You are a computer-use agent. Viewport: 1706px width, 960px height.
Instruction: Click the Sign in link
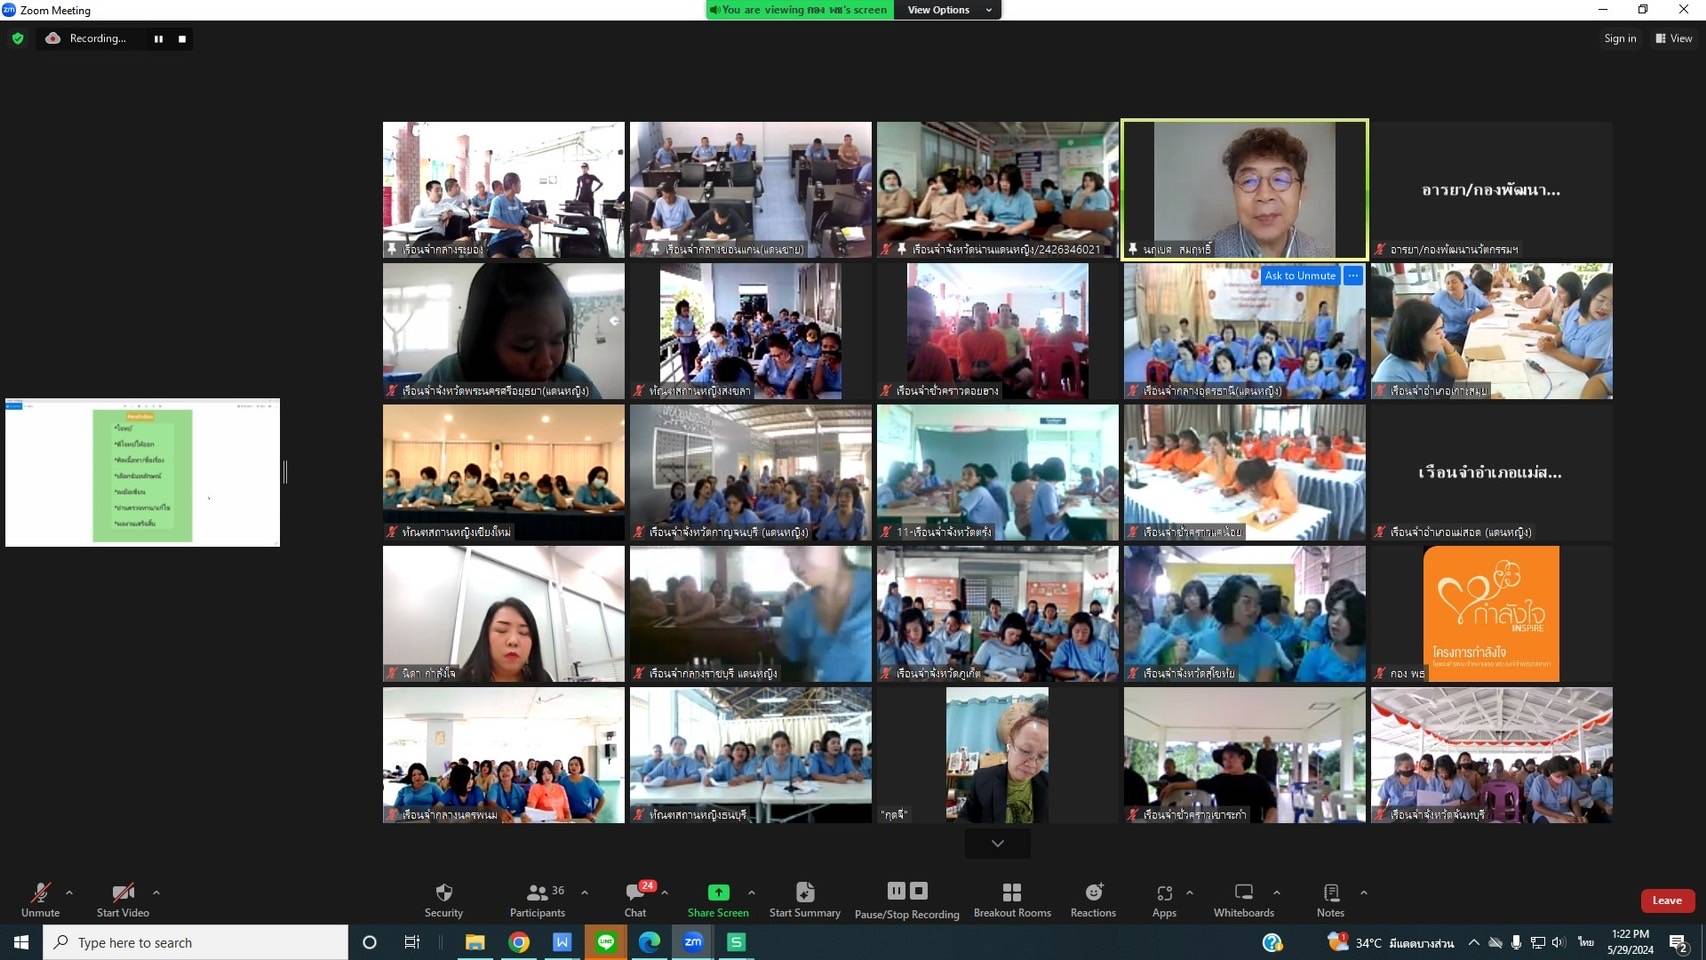[1620, 38]
